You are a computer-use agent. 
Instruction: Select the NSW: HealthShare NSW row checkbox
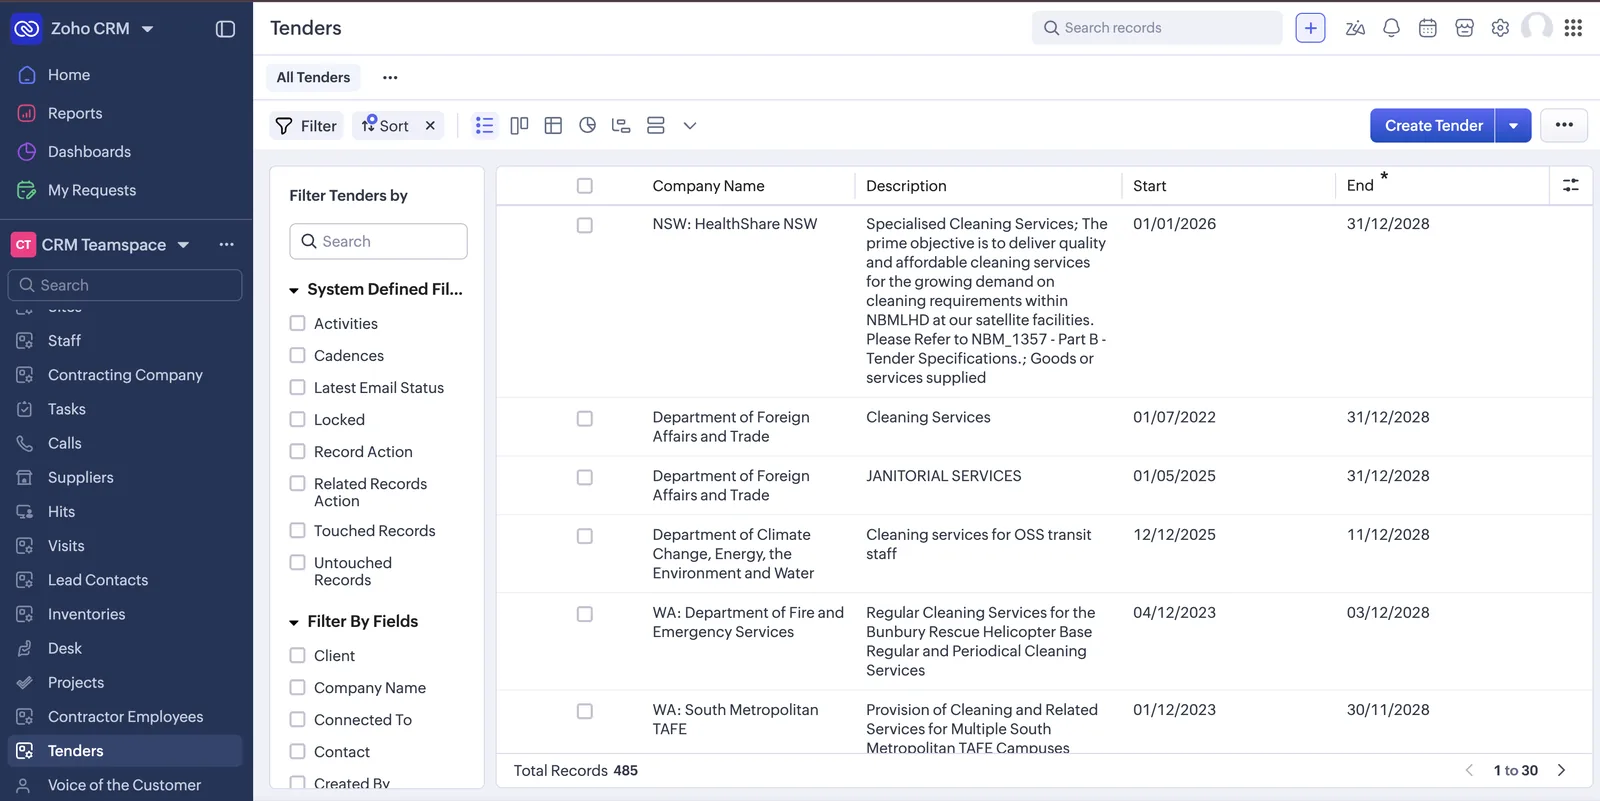pyautogui.click(x=585, y=225)
